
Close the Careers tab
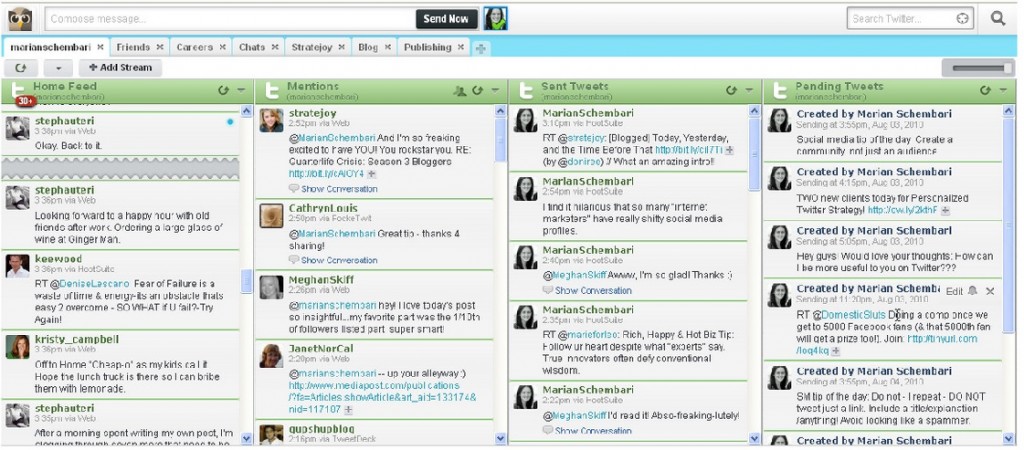point(223,47)
